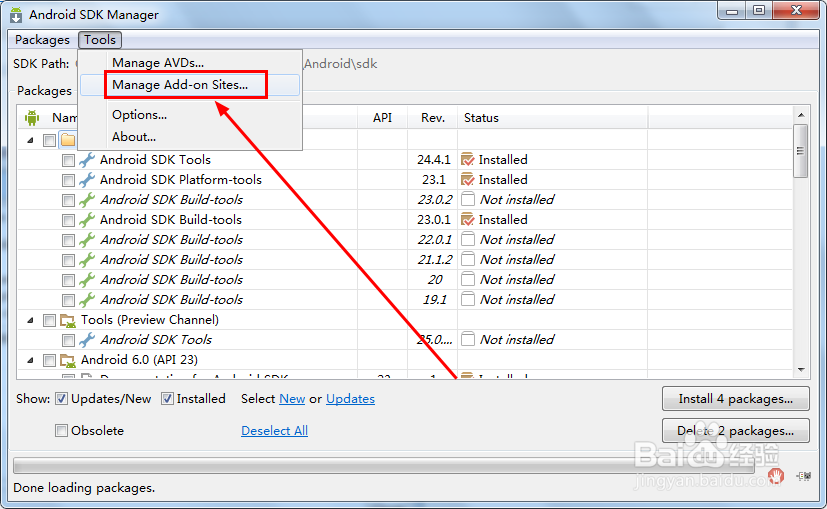Check the Tools (Preview Channel) group checkbox
Viewport: 827px width, 509px height.
coord(49,320)
